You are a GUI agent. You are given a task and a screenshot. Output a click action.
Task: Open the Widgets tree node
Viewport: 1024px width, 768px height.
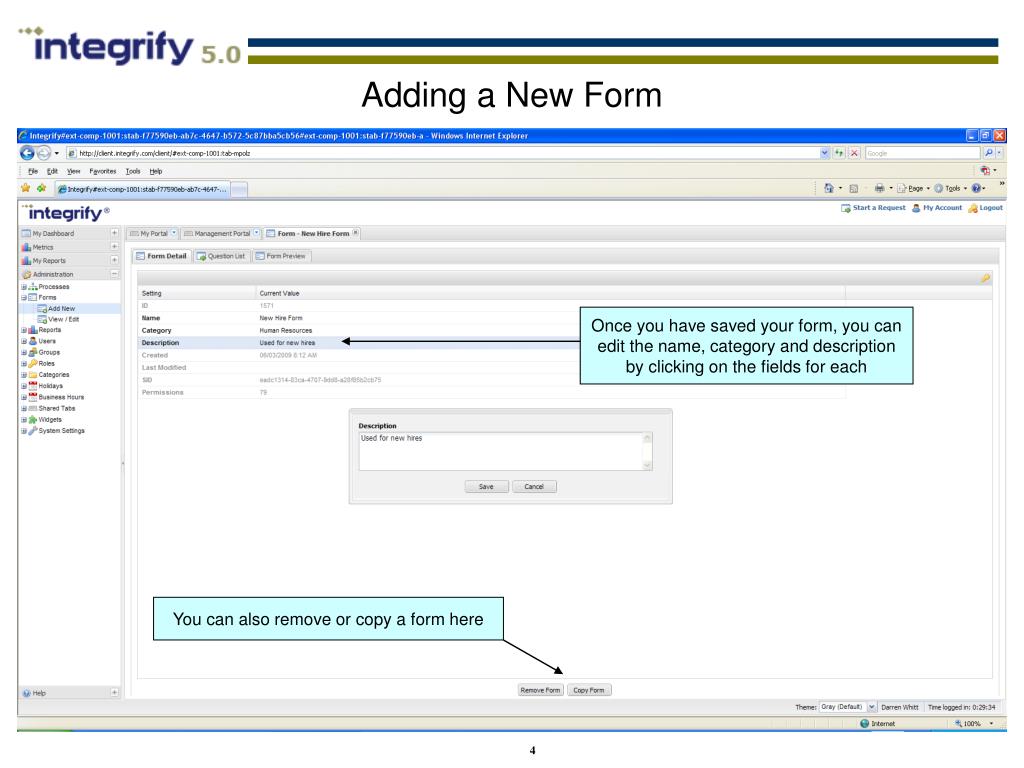click(50, 419)
